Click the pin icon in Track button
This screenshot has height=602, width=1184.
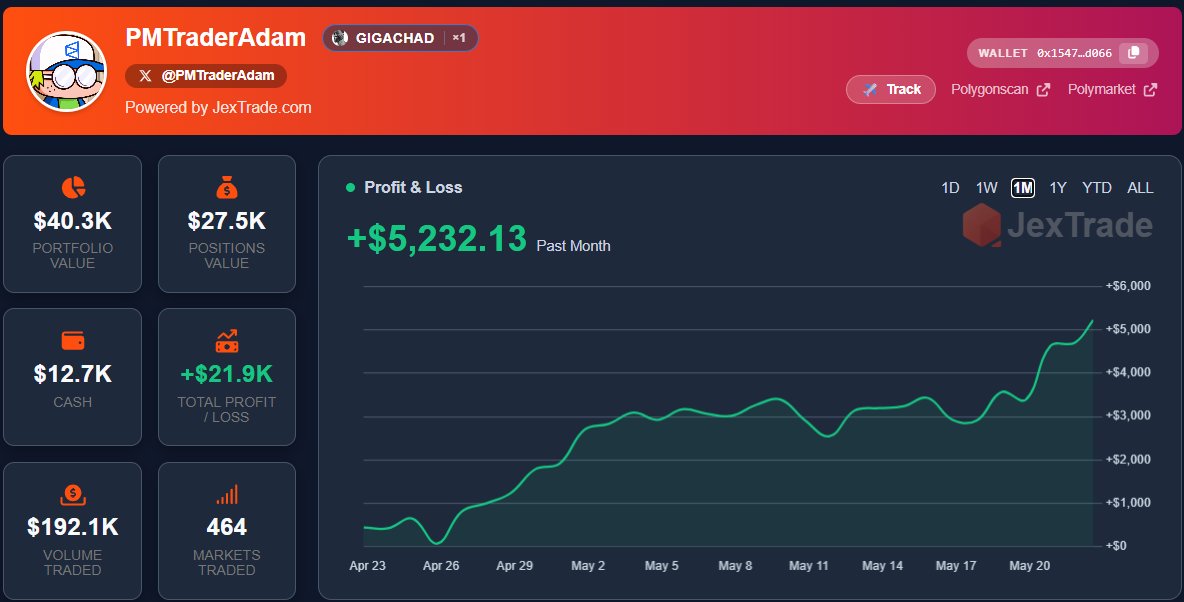click(x=870, y=90)
